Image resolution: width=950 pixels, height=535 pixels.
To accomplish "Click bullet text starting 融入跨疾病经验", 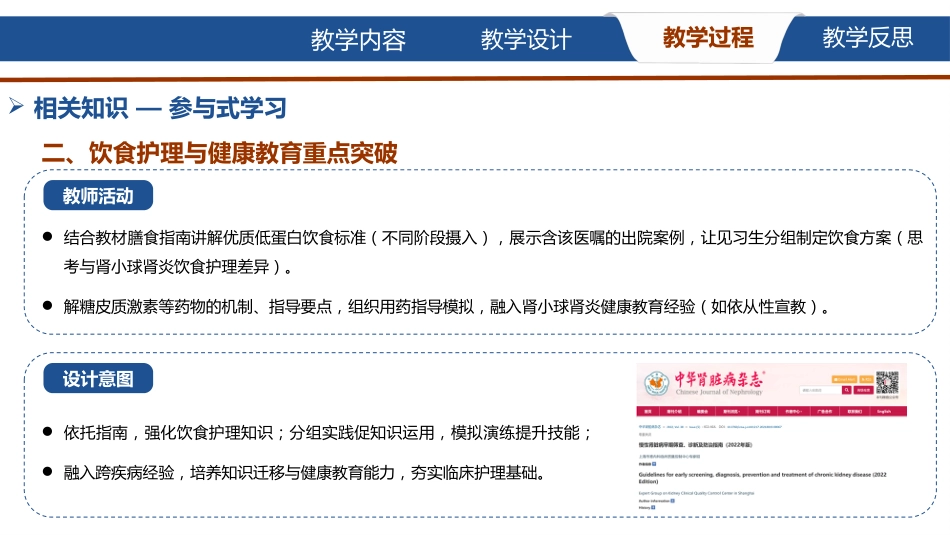I will coord(304,473).
